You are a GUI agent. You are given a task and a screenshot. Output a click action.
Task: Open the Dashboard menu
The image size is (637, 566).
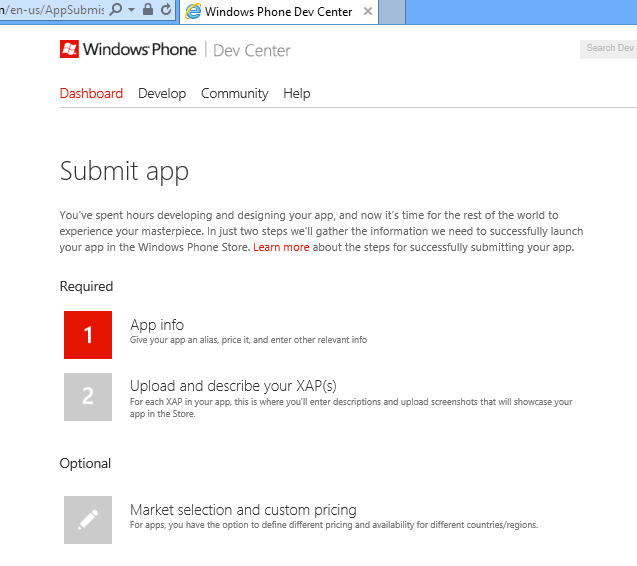[x=91, y=93]
